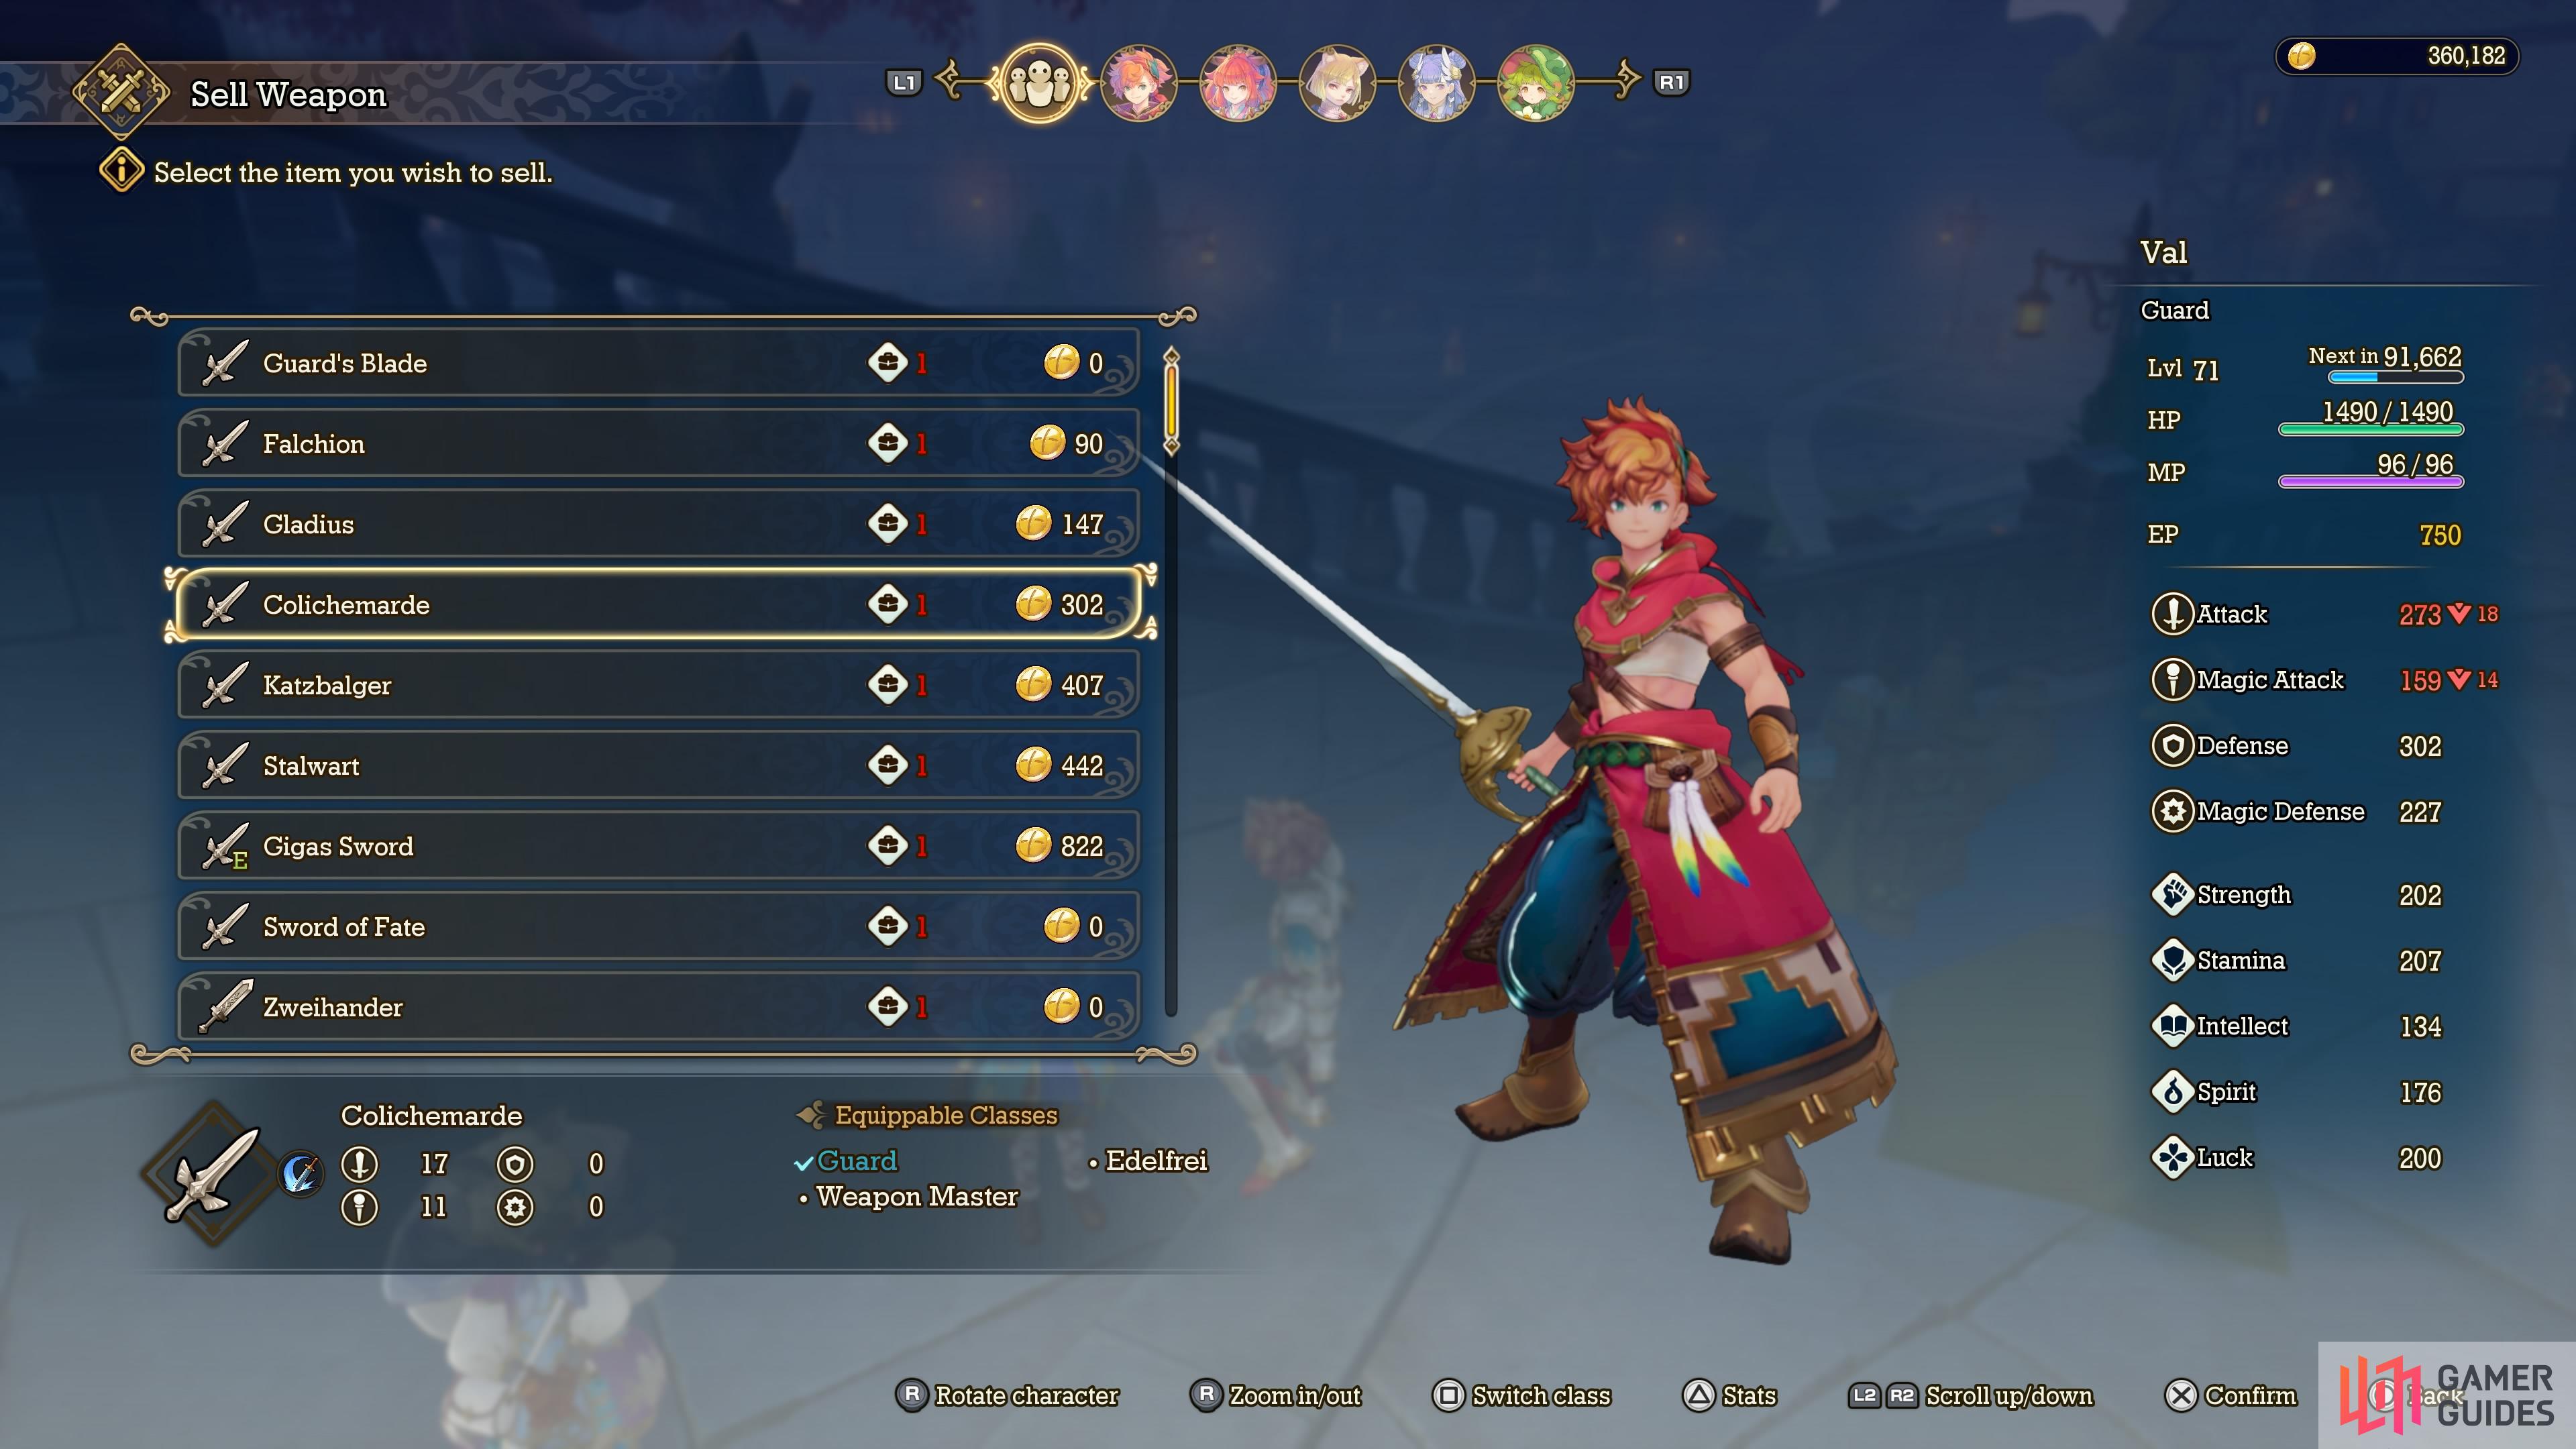Click the weapon list scrollbar thumb
This screenshot has width=2576, height=1449.
point(1171,401)
